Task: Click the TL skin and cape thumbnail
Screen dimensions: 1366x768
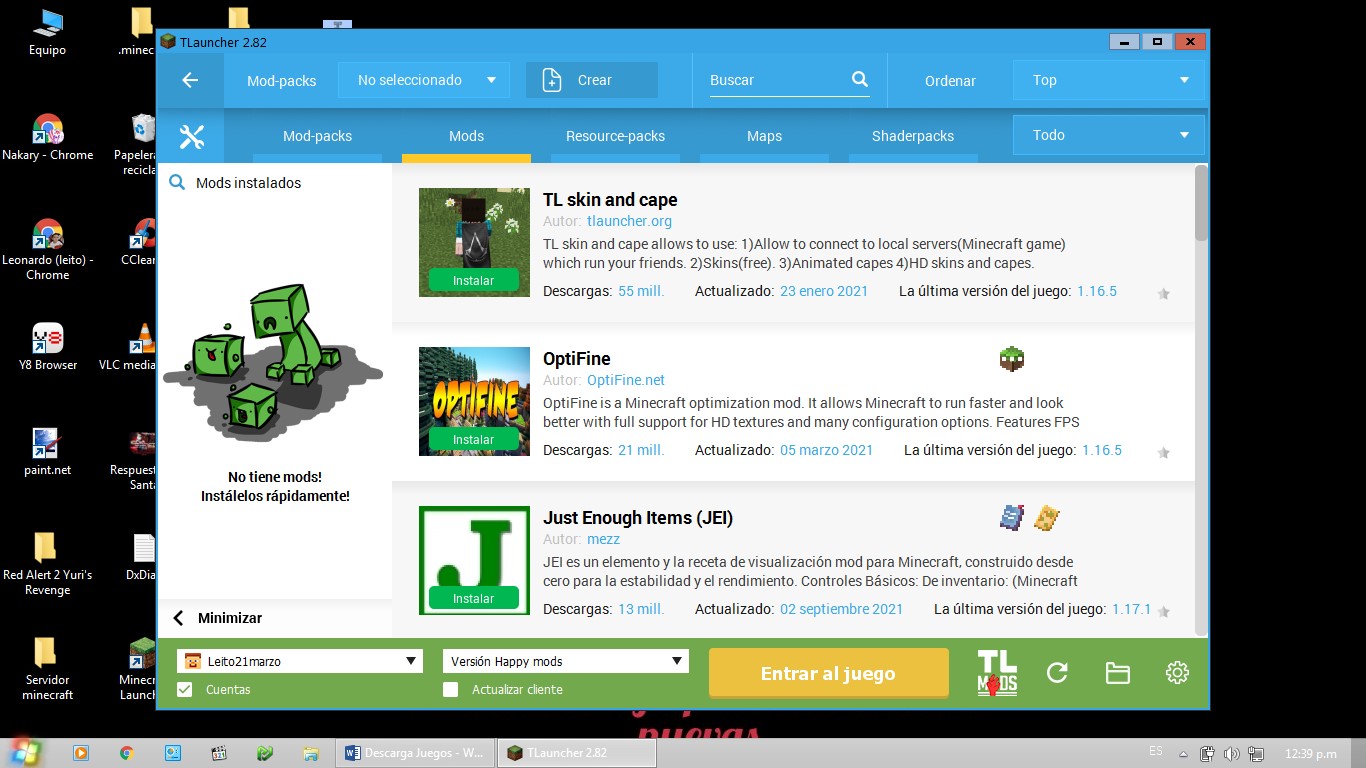Action: (x=474, y=241)
